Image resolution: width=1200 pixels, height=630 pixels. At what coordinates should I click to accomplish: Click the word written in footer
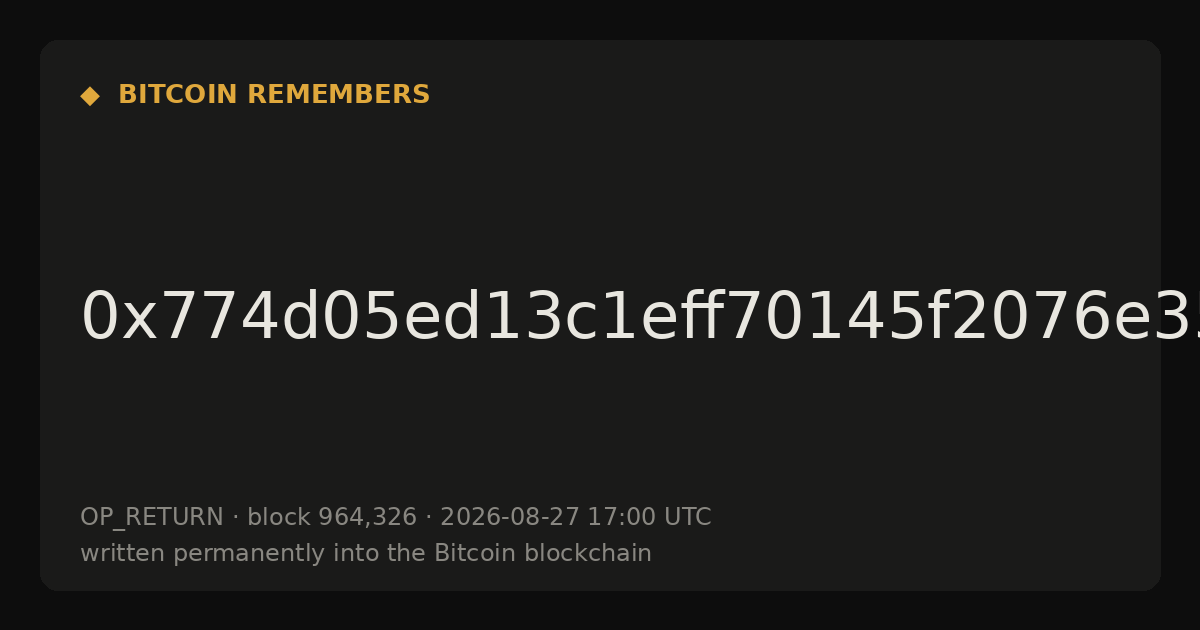point(123,554)
